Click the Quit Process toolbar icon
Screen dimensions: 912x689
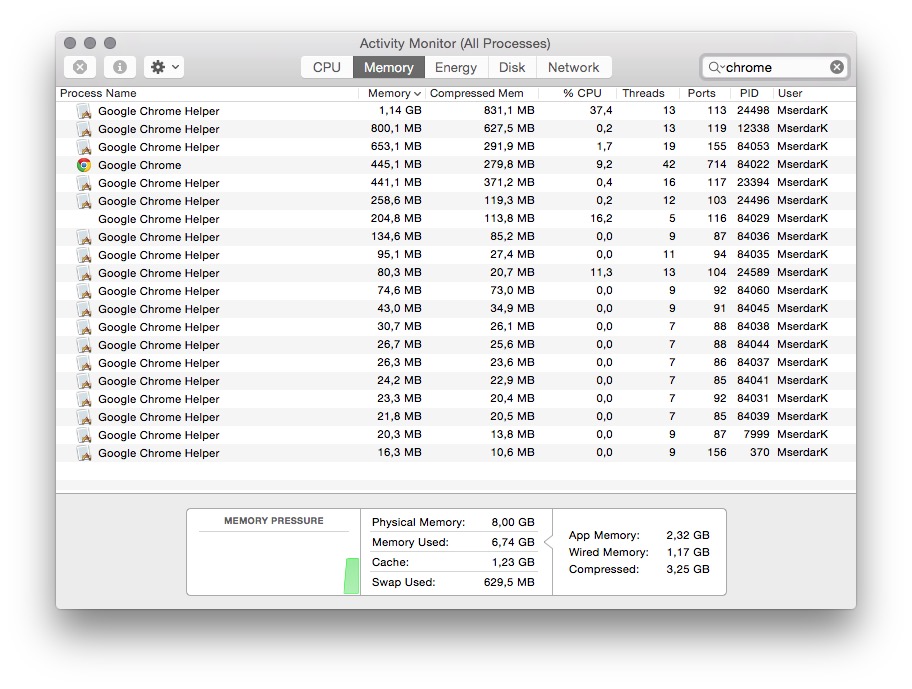click(x=80, y=67)
